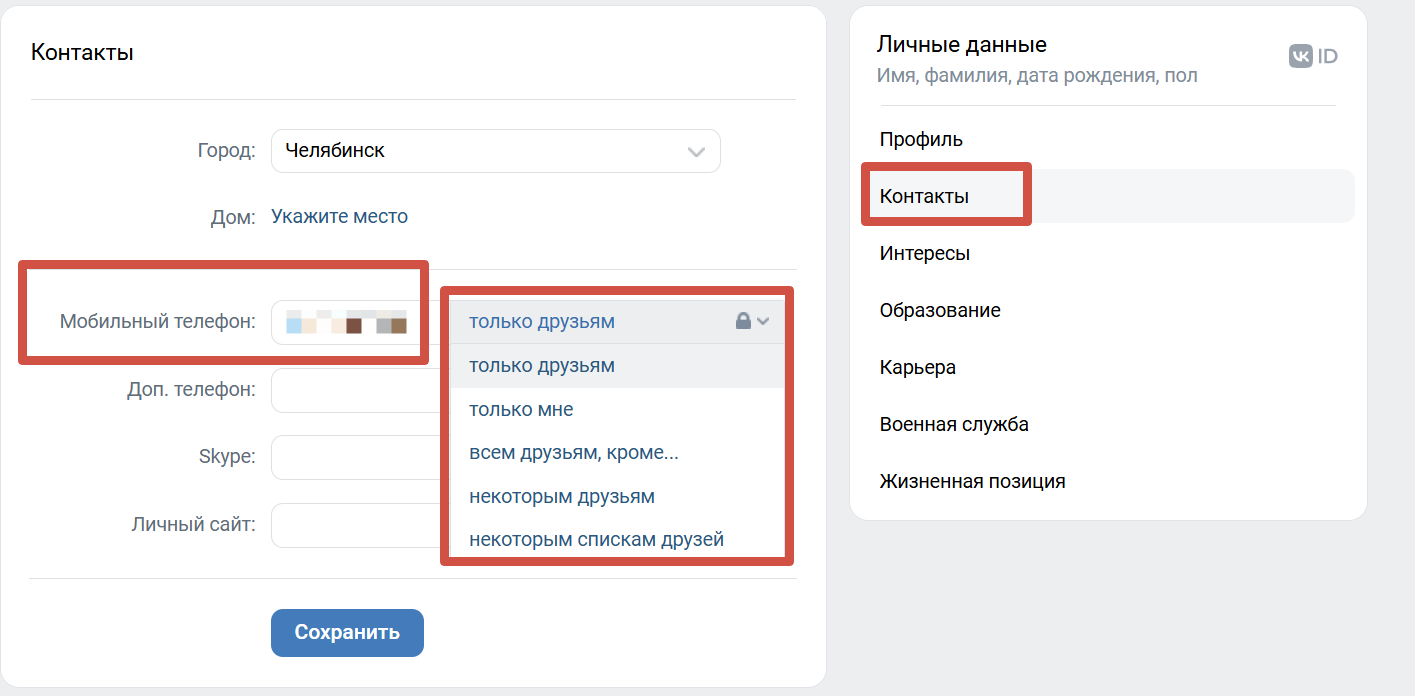This screenshot has height=696, width=1415.
Task: Click the 'Укажите место' link
Action: [339, 216]
